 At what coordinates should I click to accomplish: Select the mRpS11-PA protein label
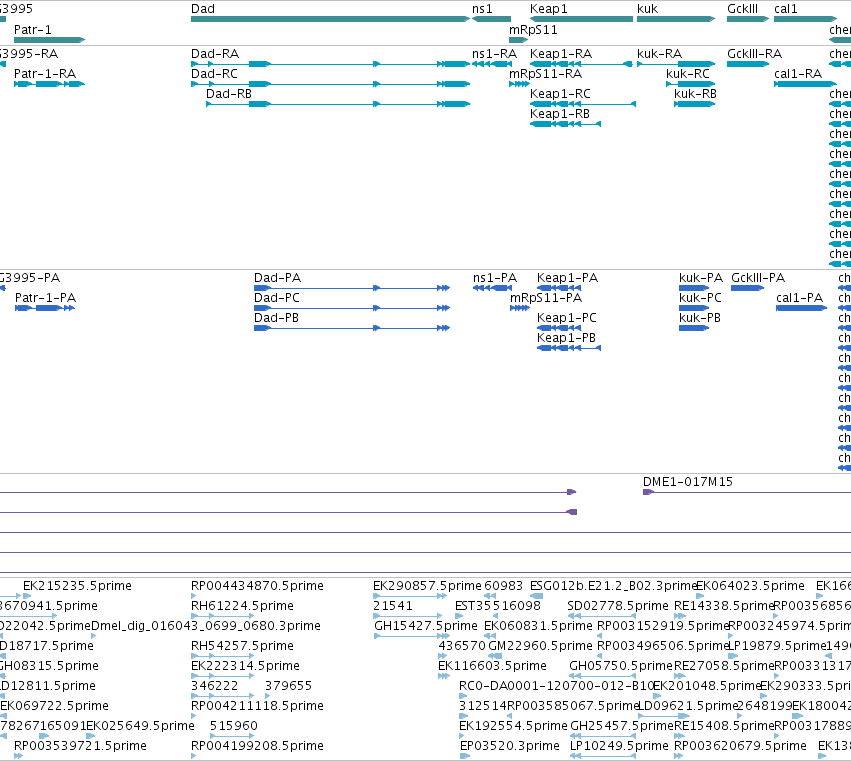(546, 298)
